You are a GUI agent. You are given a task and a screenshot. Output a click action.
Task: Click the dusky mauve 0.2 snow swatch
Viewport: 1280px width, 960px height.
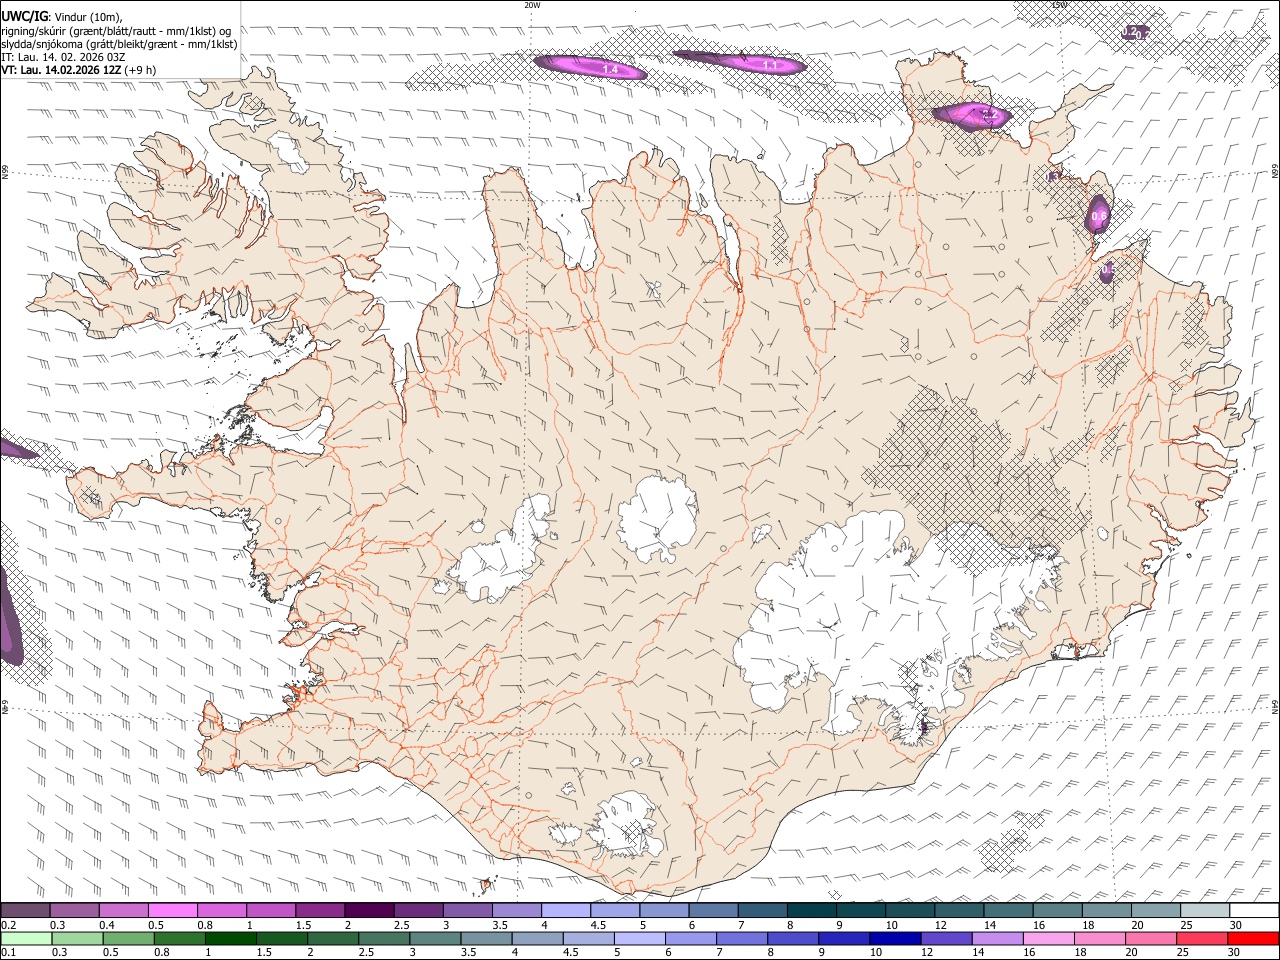coord(25,911)
